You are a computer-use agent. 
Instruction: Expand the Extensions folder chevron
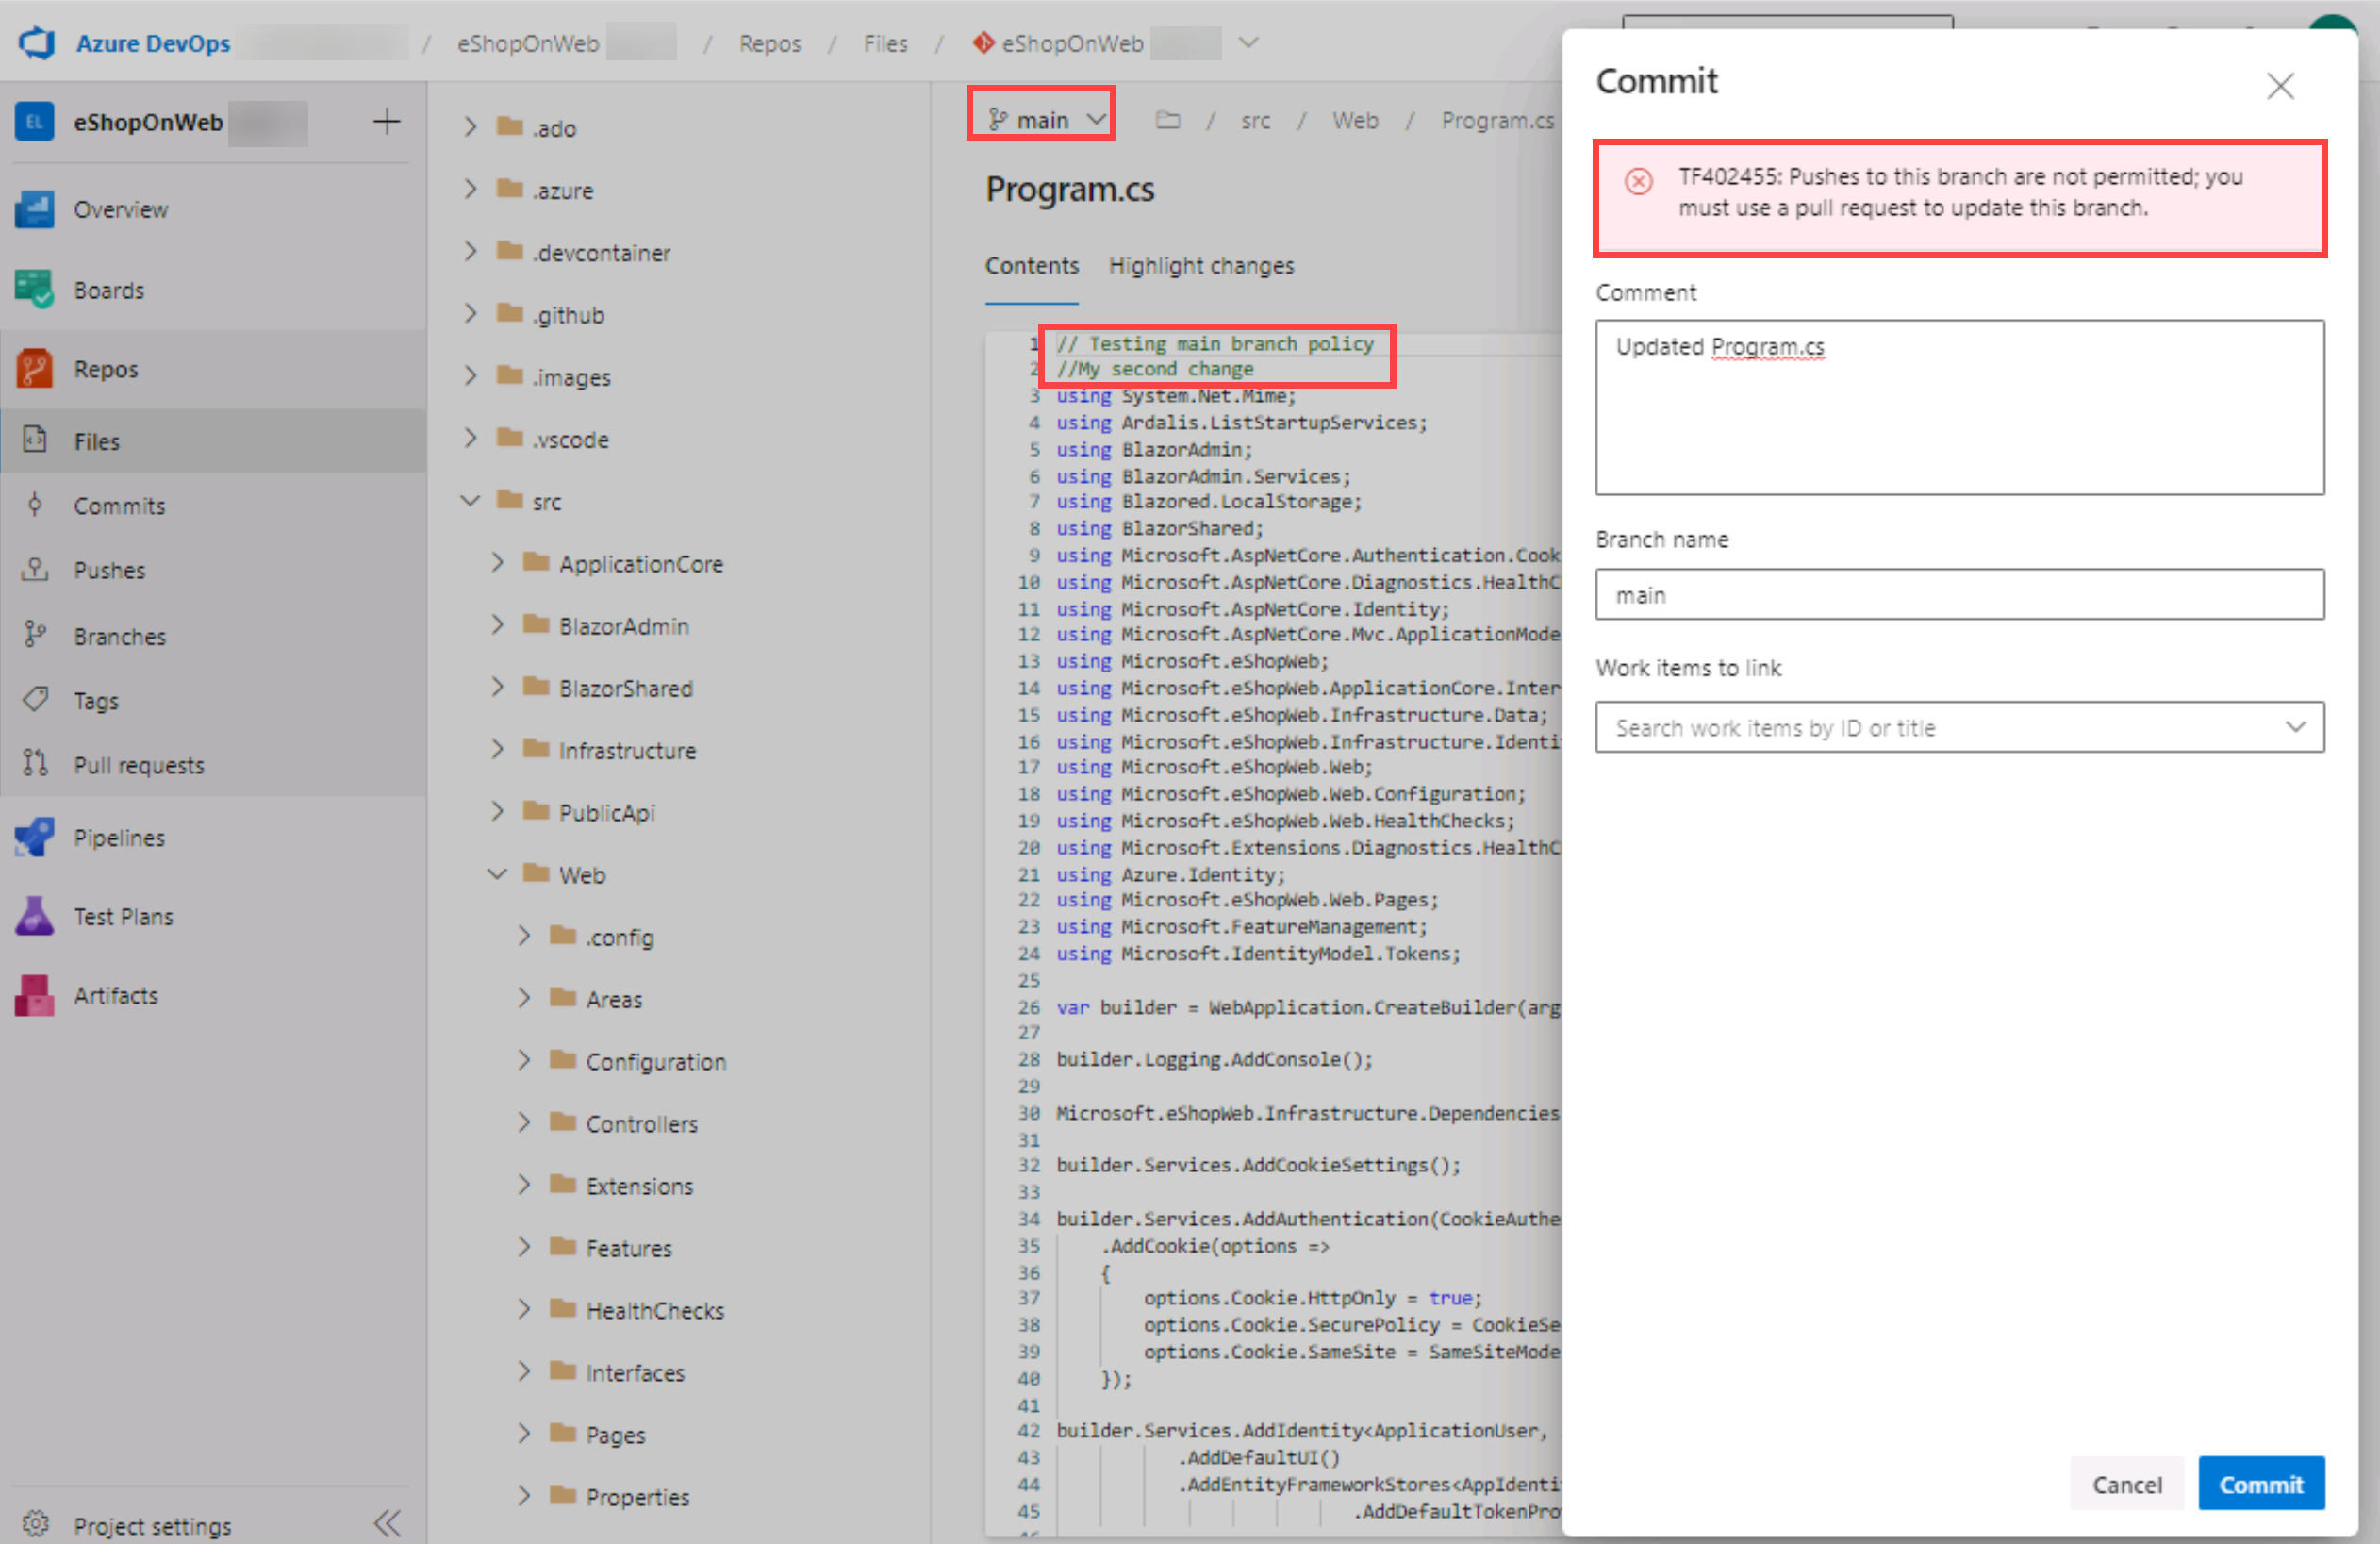pyautogui.click(x=524, y=1185)
